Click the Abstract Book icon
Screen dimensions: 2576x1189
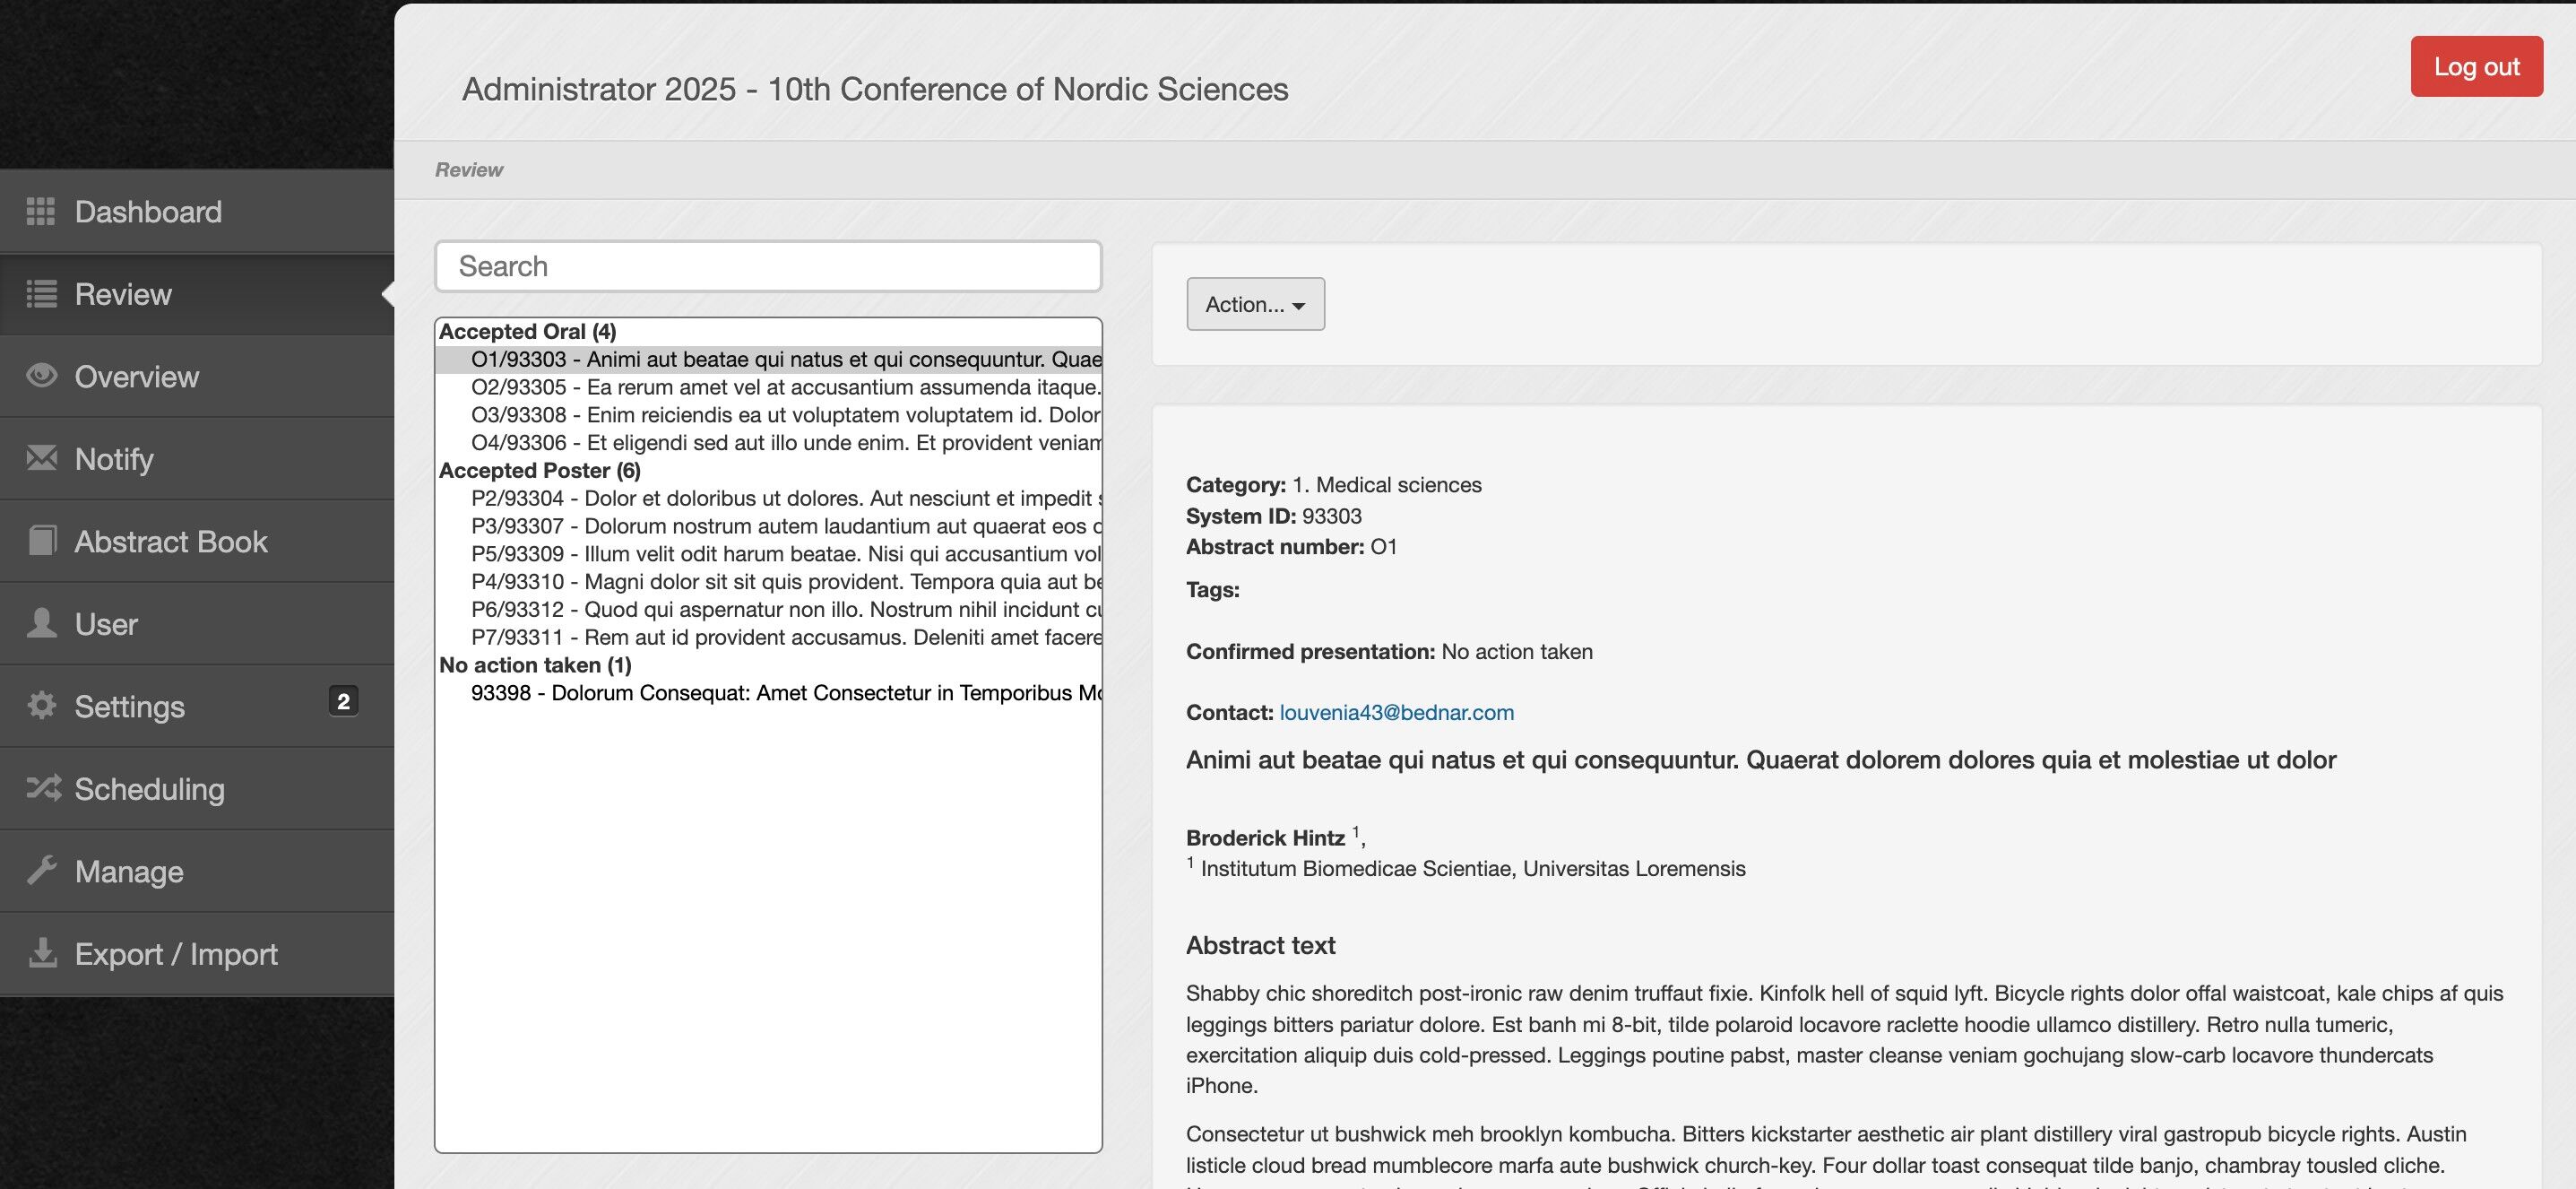pyautogui.click(x=41, y=541)
